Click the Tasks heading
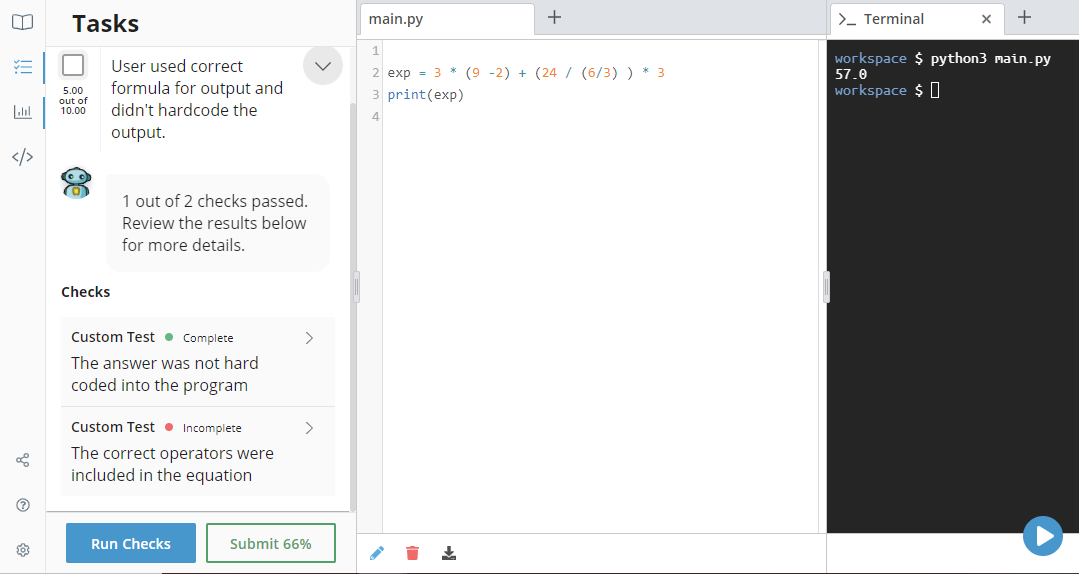This screenshot has height=574, width=1079. [x=105, y=23]
